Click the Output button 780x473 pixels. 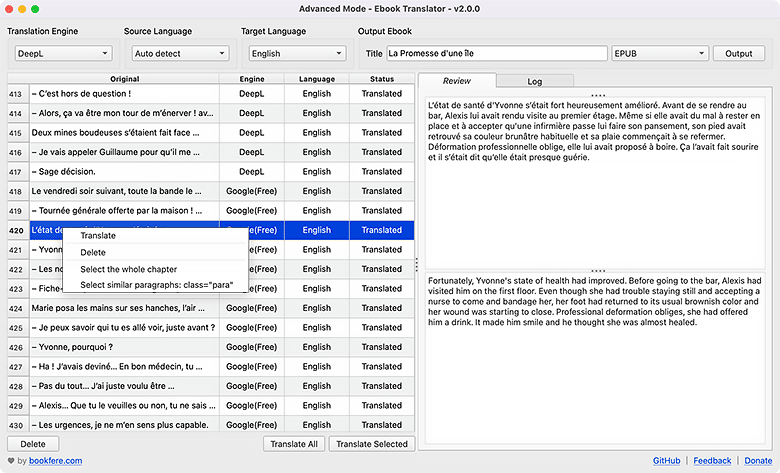739,53
